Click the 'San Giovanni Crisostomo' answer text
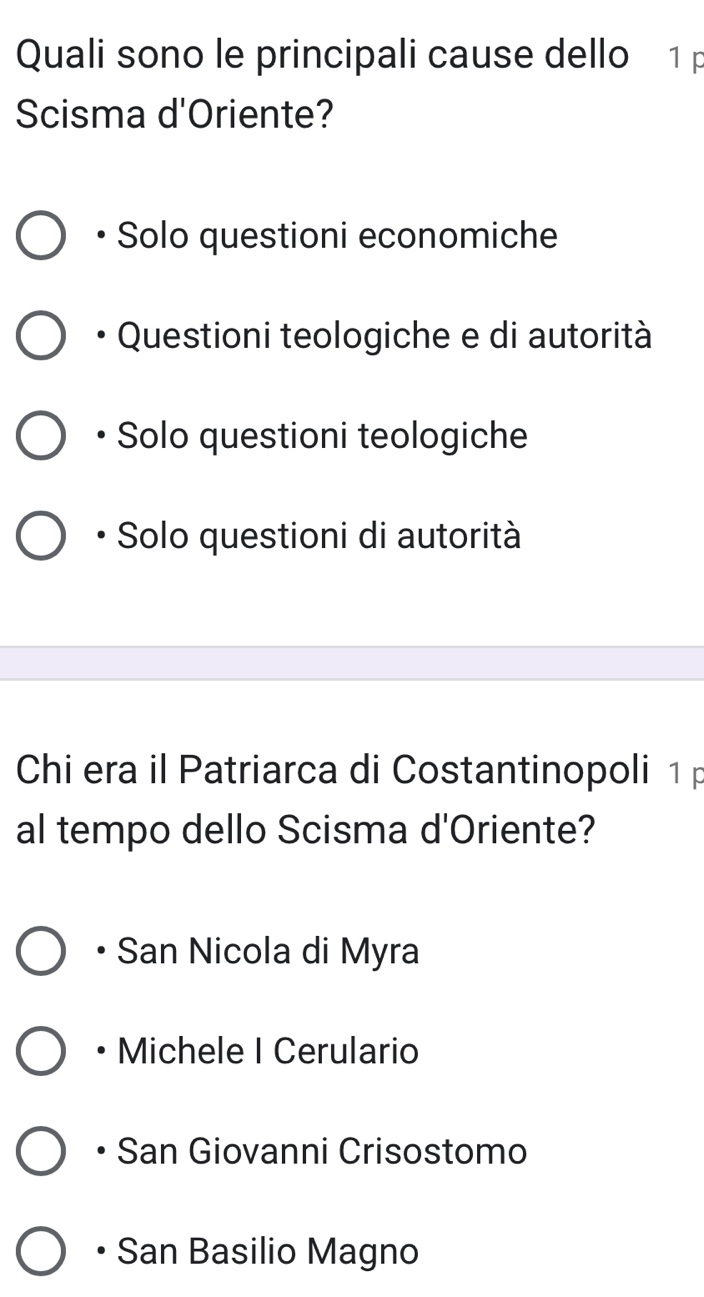This screenshot has height=1297, width=704. pyautogui.click(x=322, y=1151)
